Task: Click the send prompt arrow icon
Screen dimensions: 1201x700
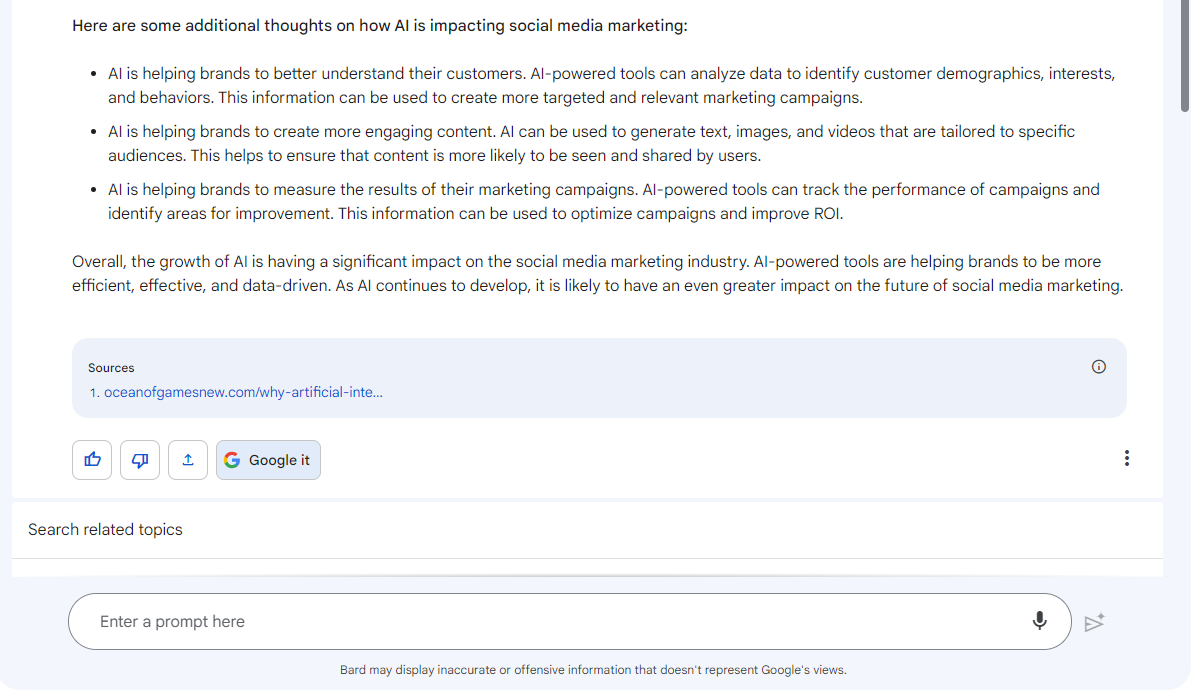Action: pyautogui.click(x=1094, y=622)
